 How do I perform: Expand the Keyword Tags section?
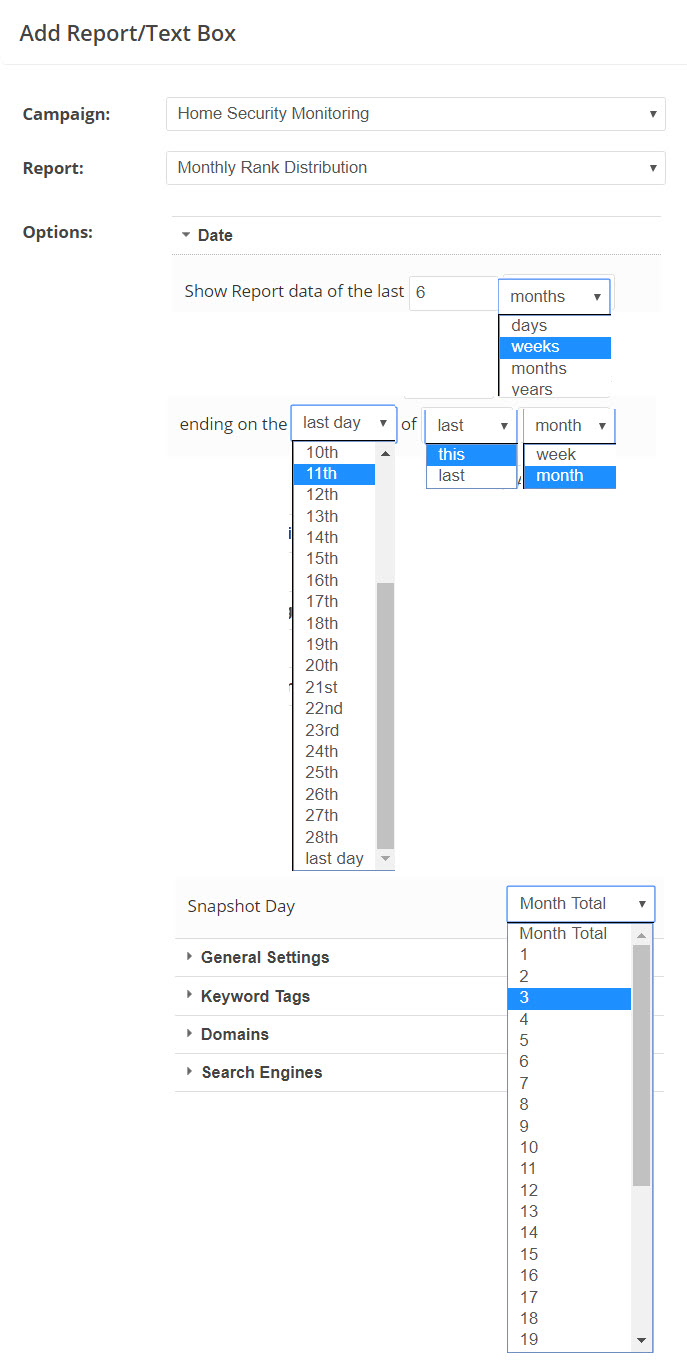click(255, 996)
